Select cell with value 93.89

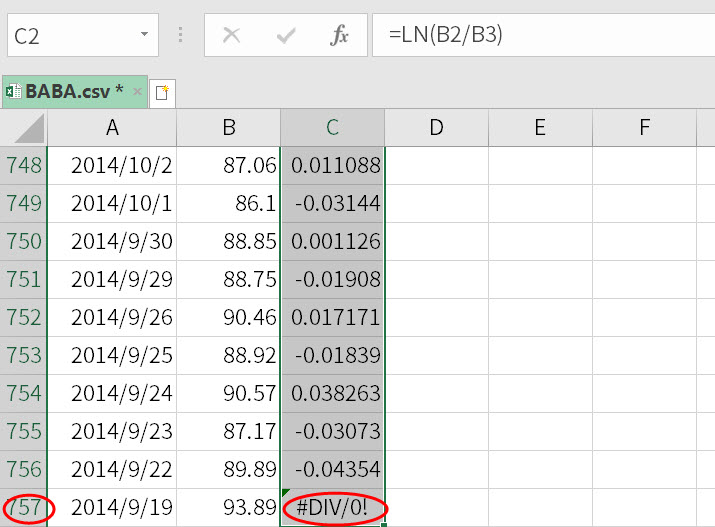(x=228, y=507)
